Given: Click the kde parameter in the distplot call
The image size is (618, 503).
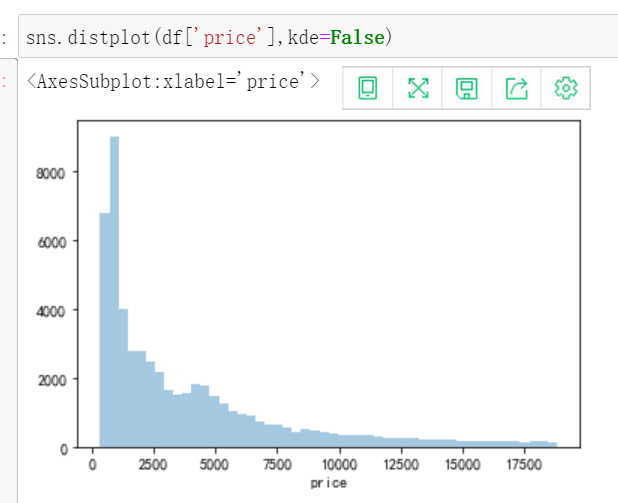Looking at the screenshot, I should [303, 37].
